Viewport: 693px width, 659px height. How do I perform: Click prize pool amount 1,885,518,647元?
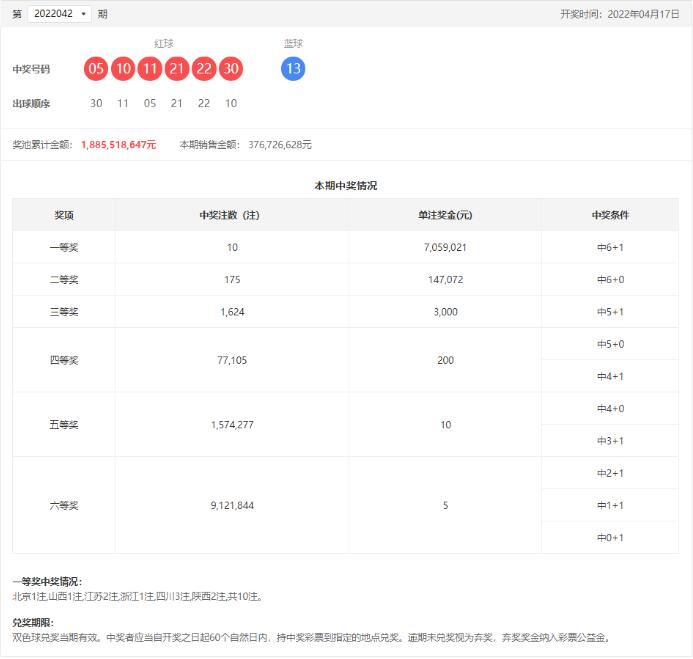pos(118,145)
